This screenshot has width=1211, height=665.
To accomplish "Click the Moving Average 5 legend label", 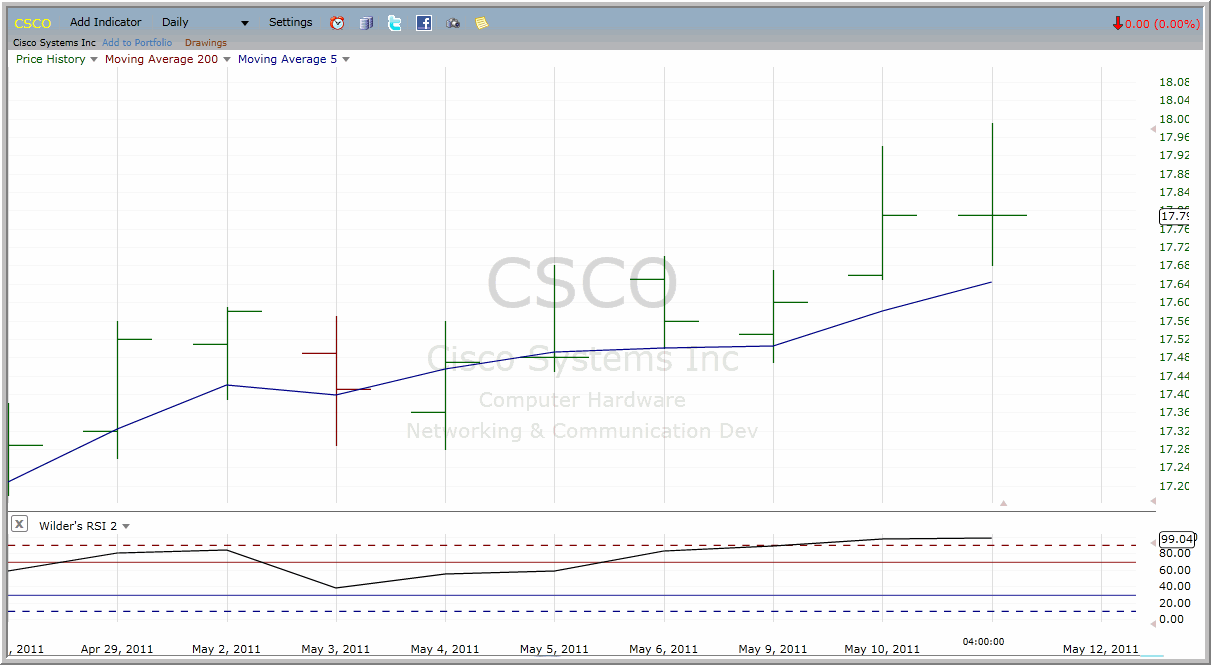I will point(288,60).
